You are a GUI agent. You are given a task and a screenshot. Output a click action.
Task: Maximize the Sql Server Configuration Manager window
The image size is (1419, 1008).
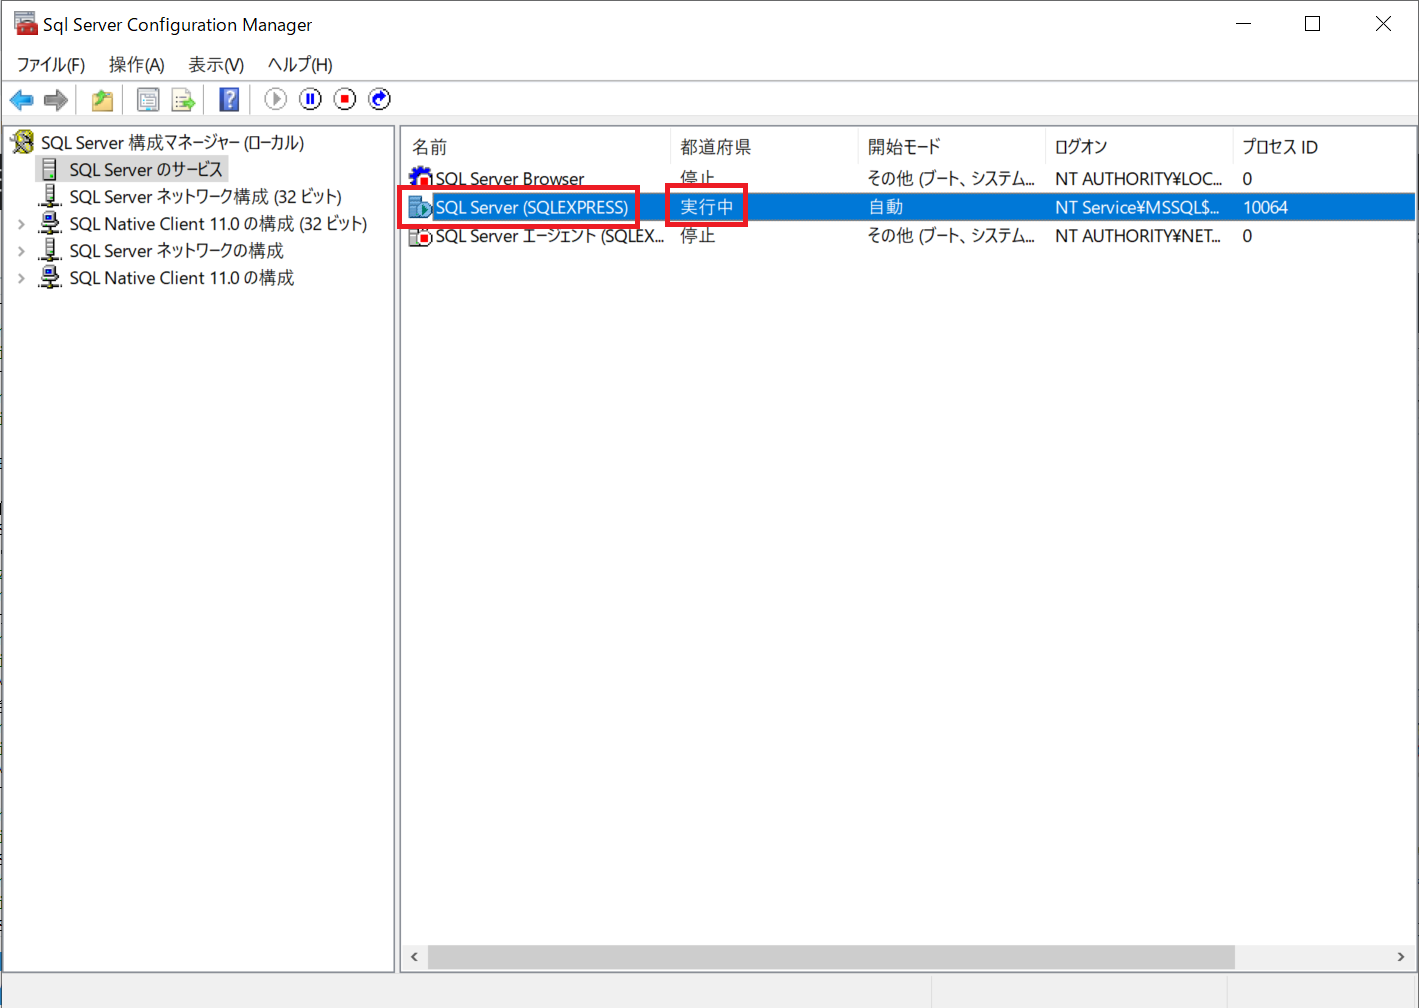[x=1313, y=24]
